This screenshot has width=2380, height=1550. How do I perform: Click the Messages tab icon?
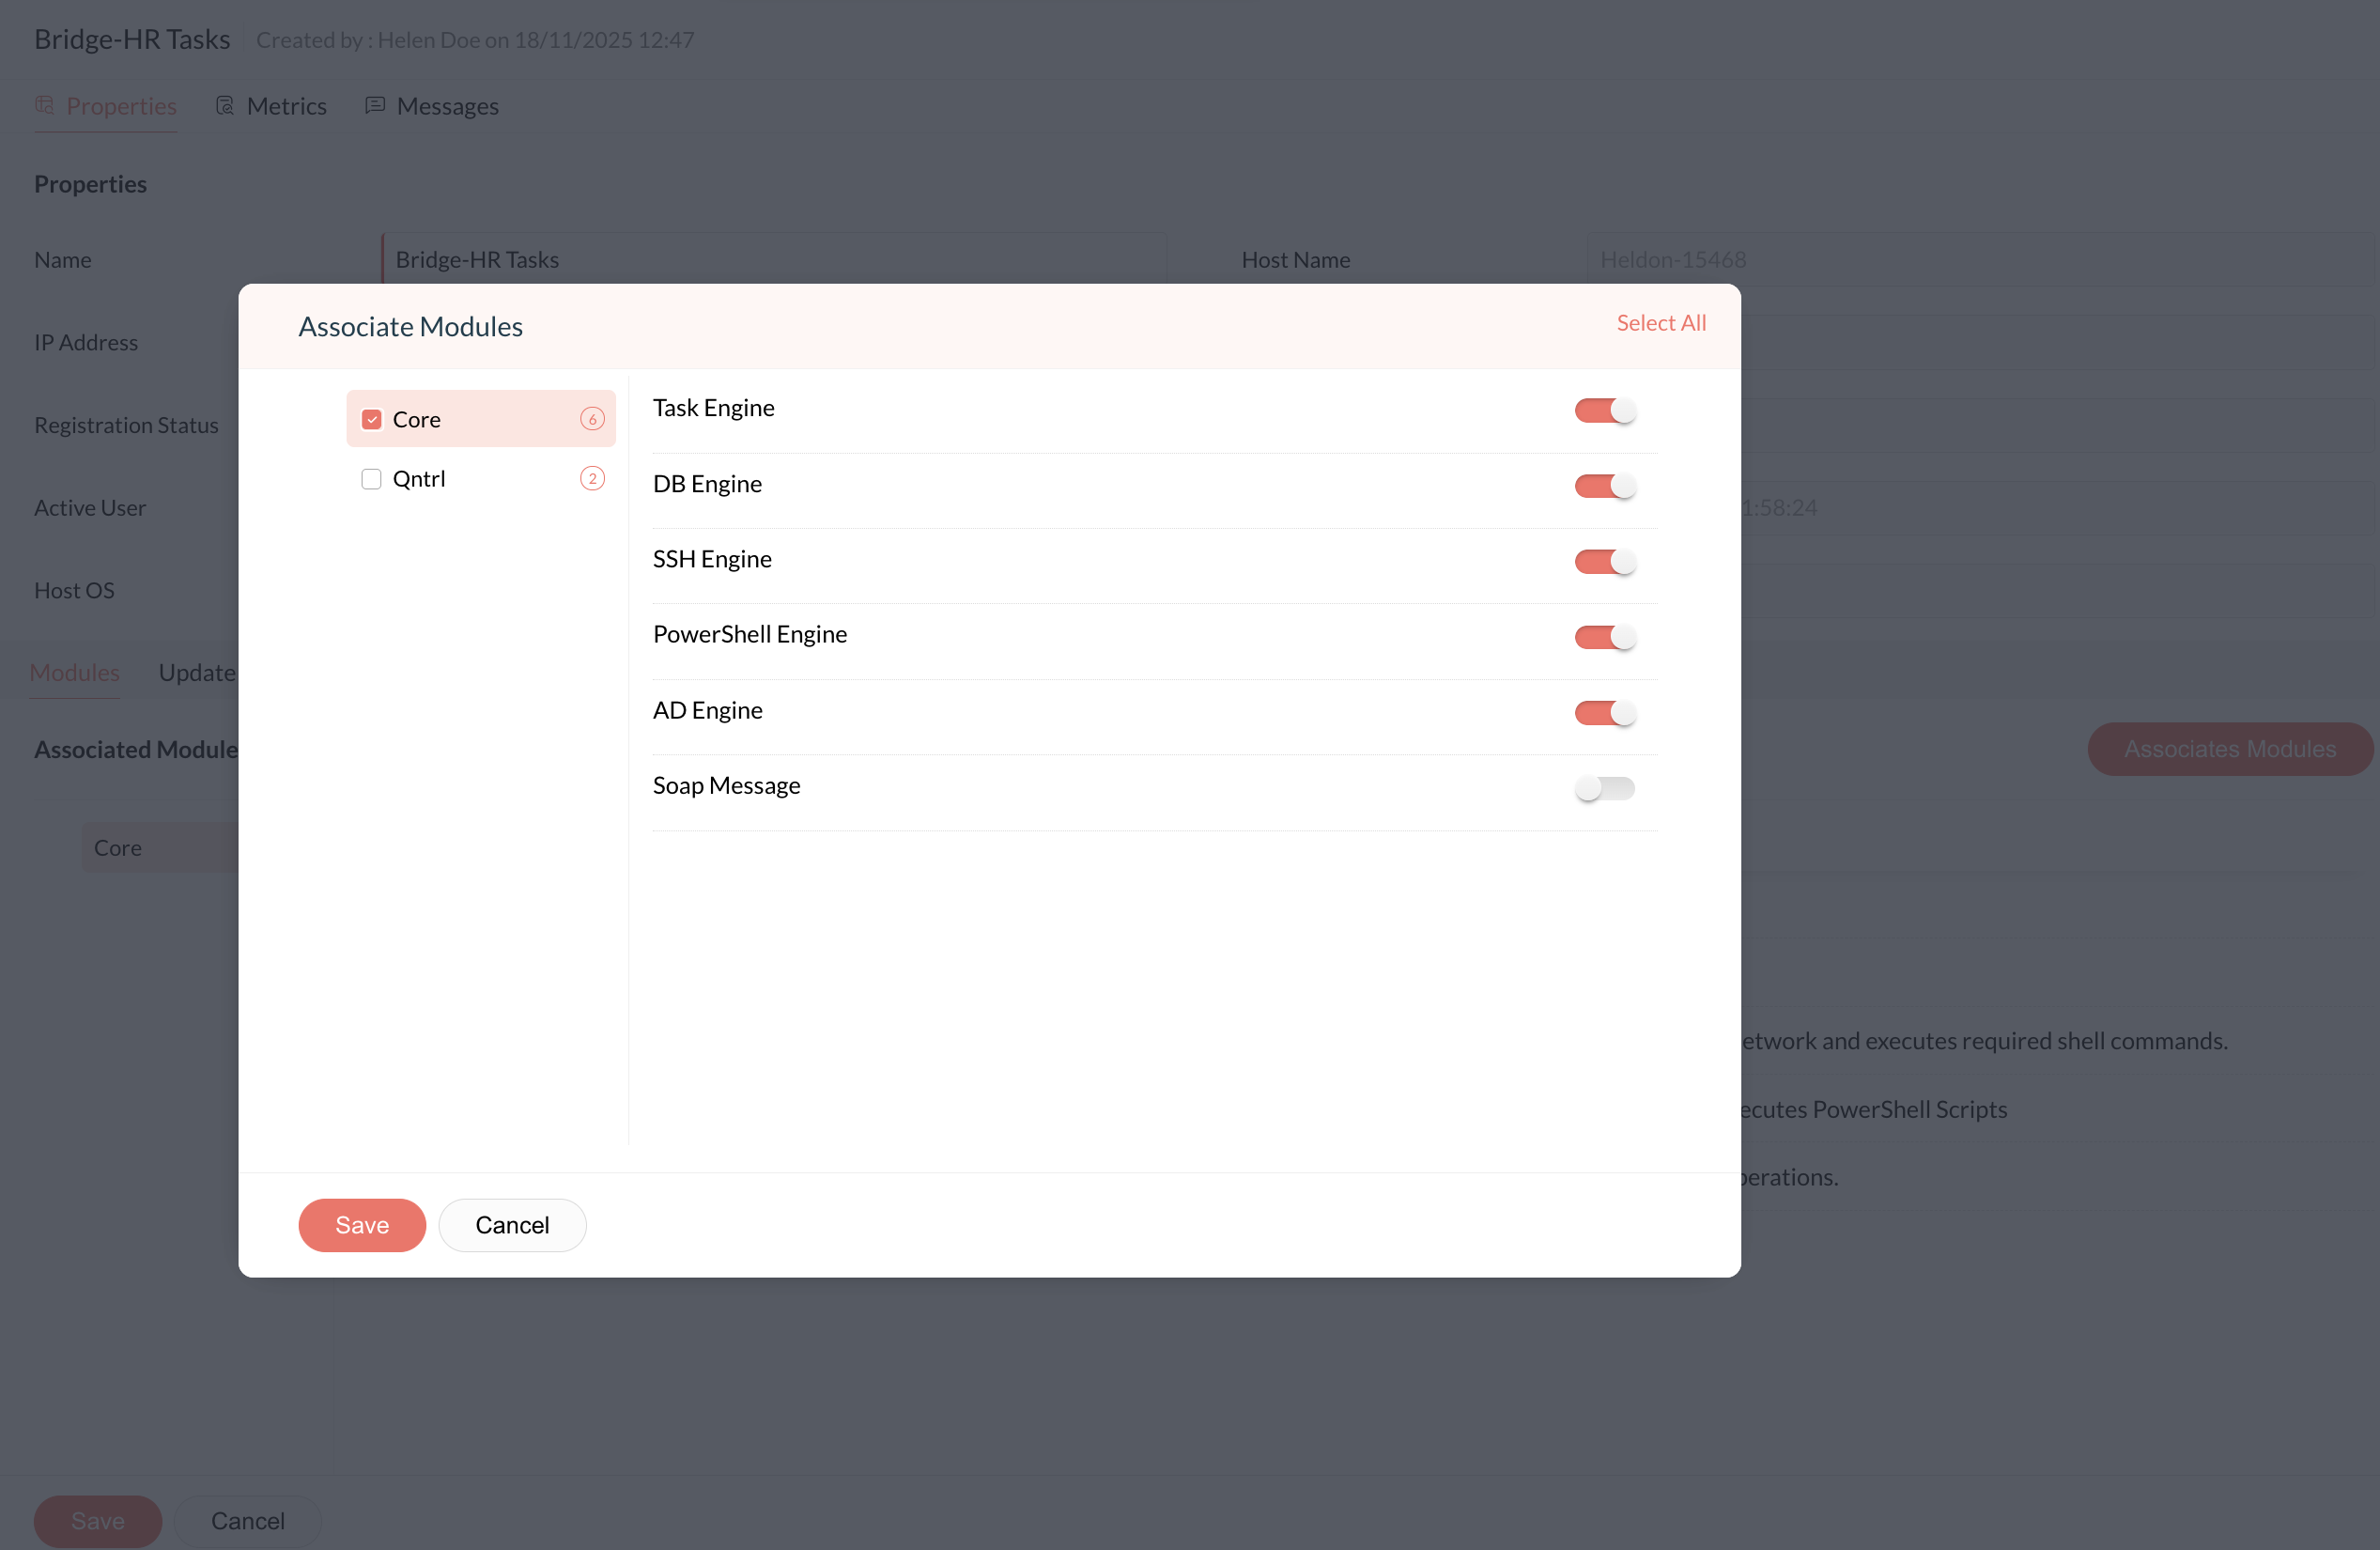[375, 105]
